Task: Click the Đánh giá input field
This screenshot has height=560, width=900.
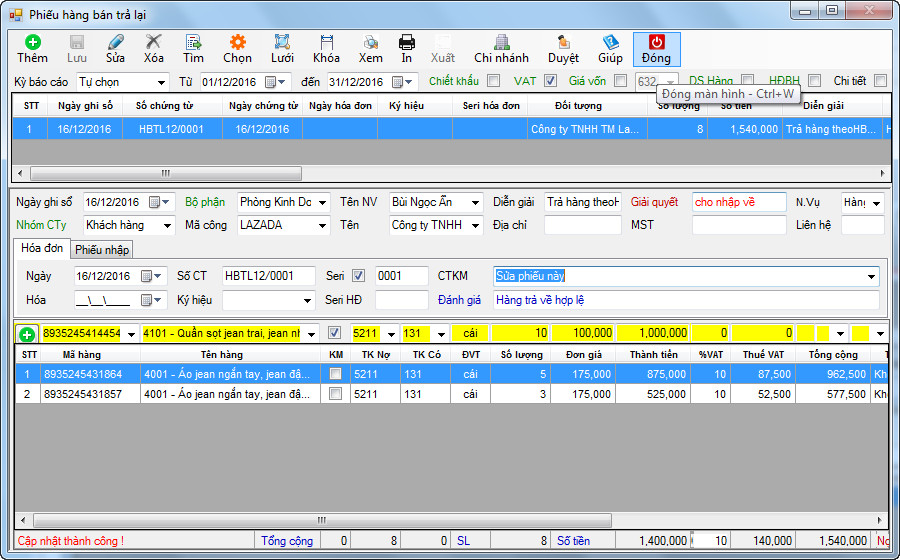Action: coord(686,300)
